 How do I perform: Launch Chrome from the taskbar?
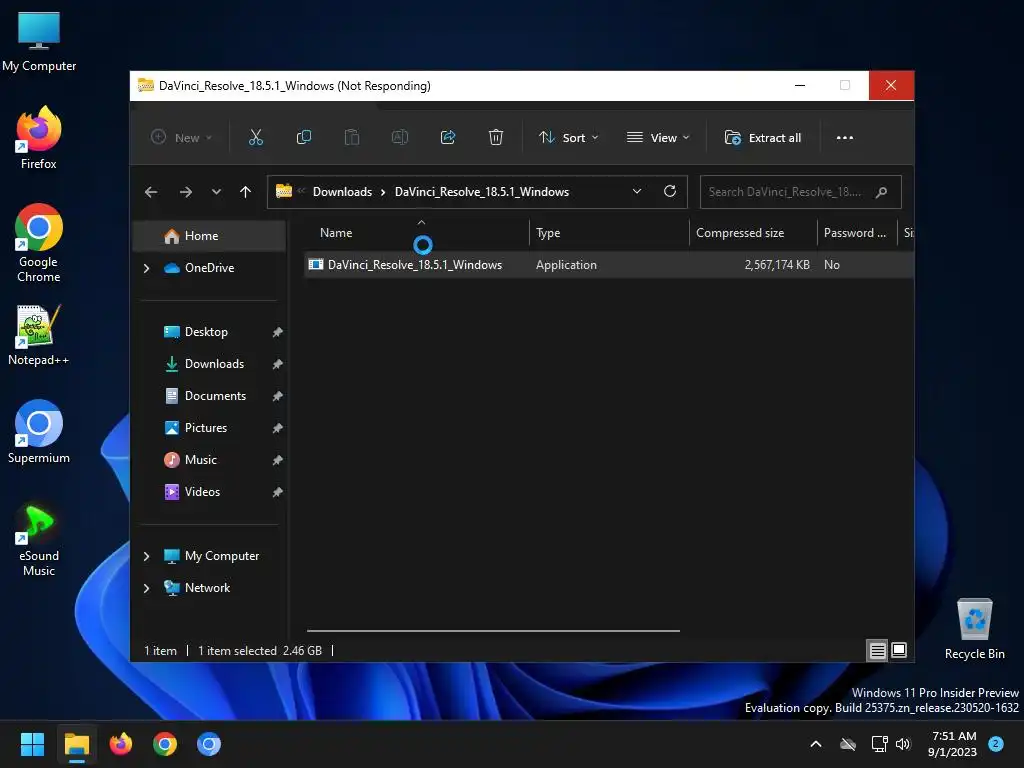click(x=165, y=744)
